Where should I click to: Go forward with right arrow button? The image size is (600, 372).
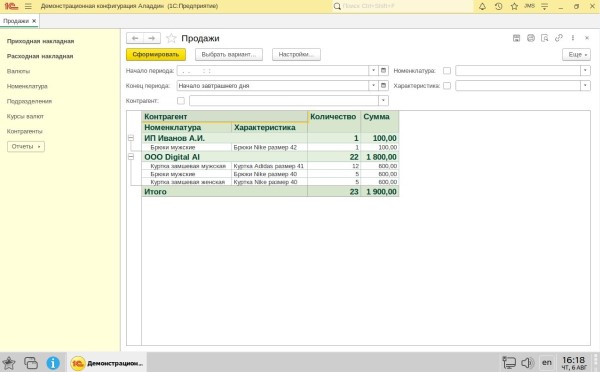152,38
